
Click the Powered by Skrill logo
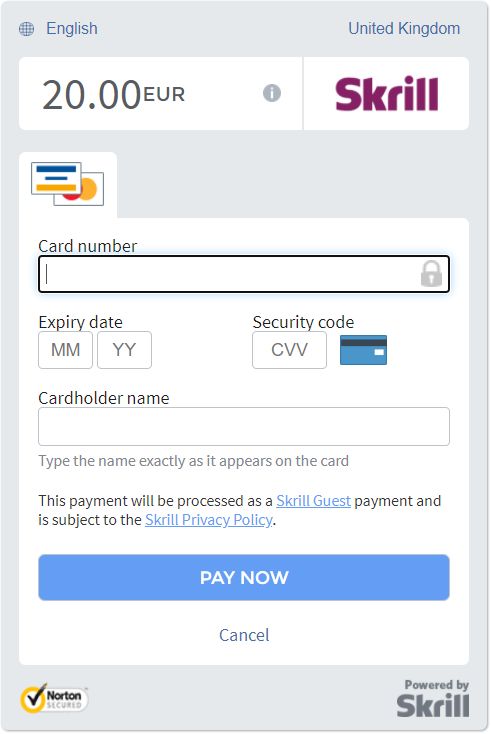coord(432,698)
